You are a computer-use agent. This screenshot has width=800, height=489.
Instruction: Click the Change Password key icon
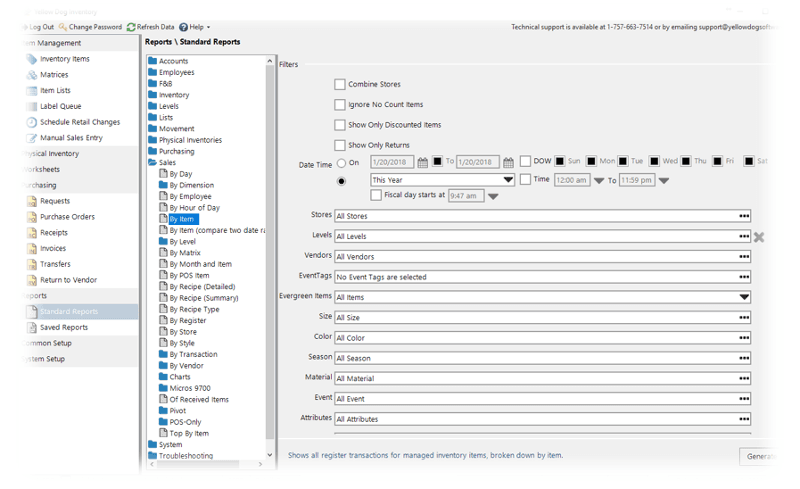[63, 27]
